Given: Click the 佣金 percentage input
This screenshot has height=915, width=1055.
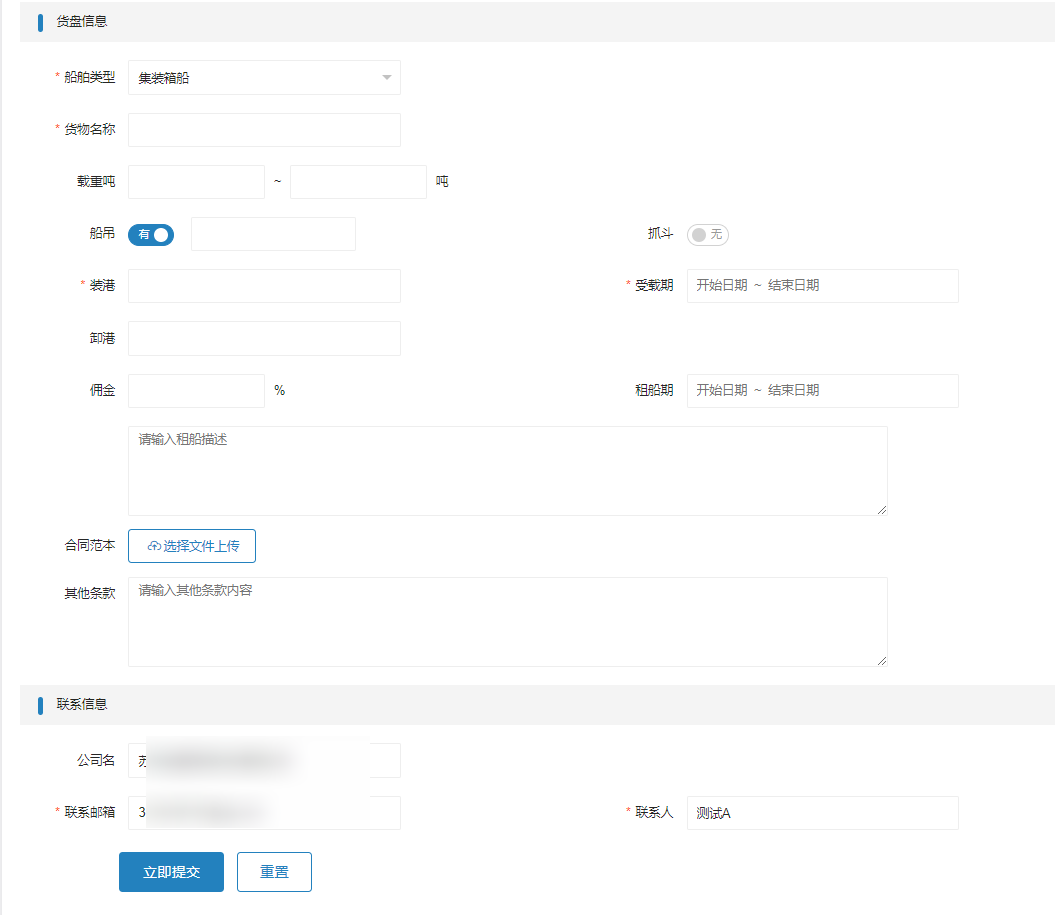Looking at the screenshot, I should point(196,391).
